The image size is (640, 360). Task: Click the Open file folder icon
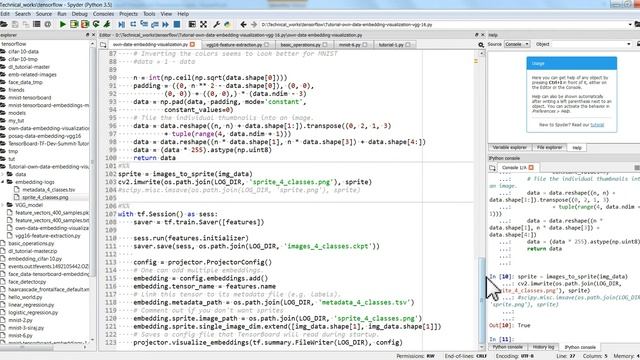[x=4, y=24]
